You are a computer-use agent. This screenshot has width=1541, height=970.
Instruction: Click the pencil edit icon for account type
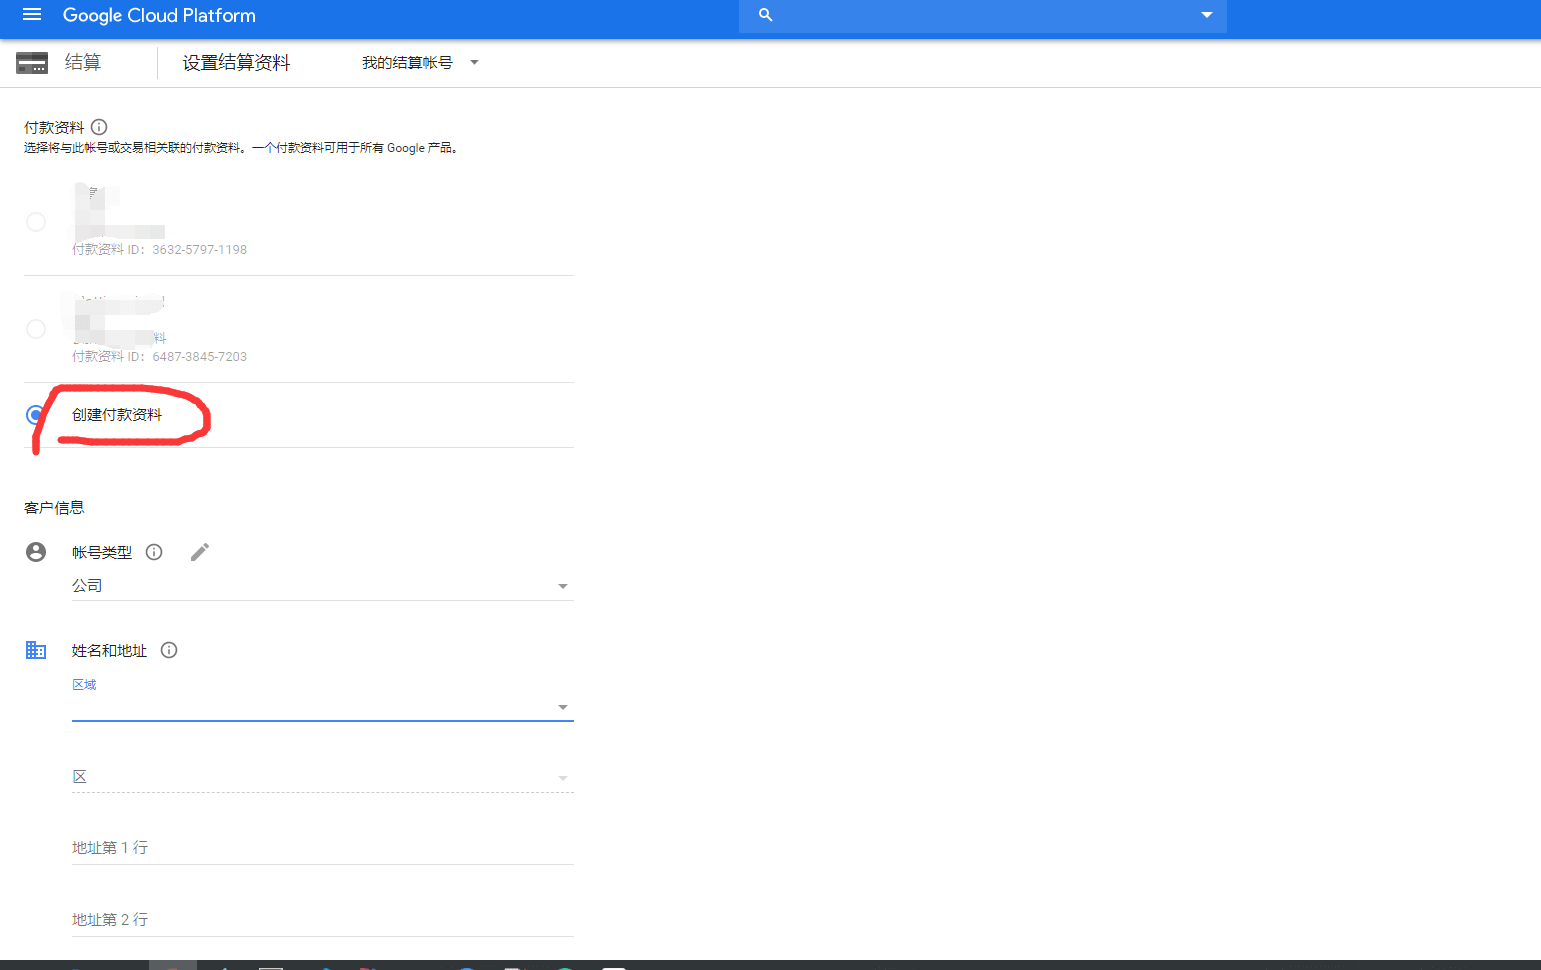point(200,552)
